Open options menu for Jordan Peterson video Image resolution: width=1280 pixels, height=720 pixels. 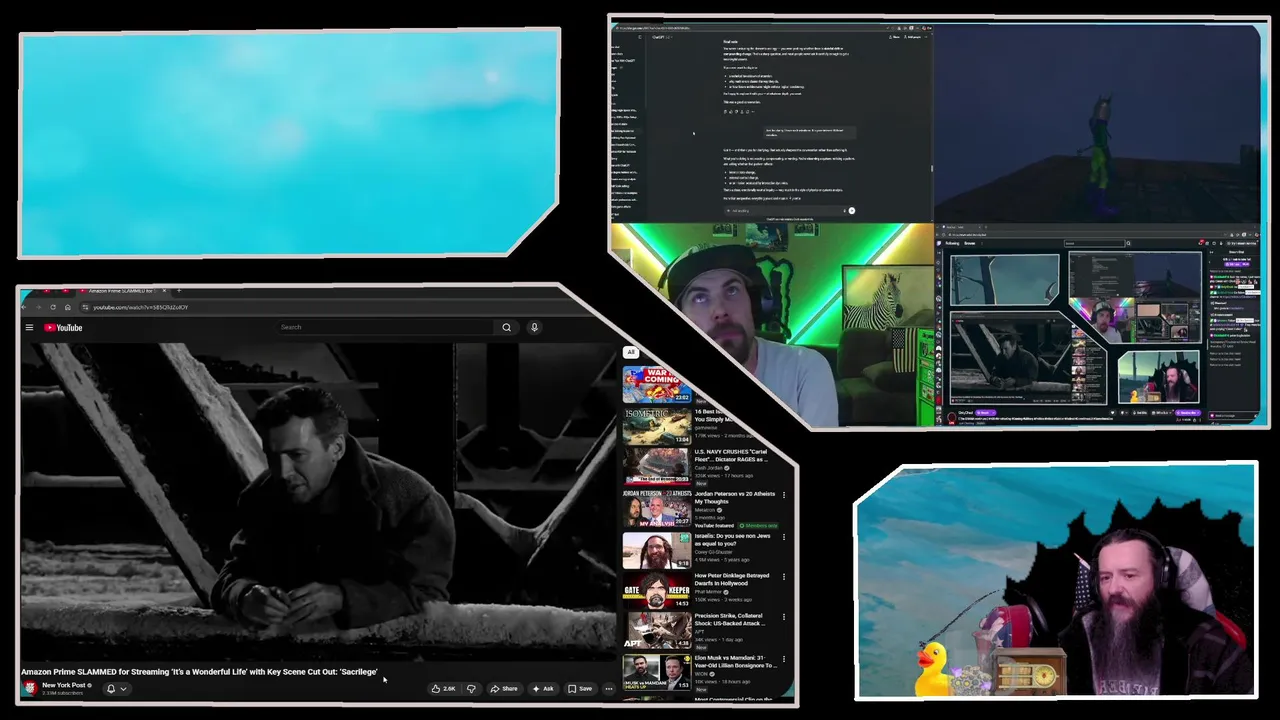(x=784, y=495)
